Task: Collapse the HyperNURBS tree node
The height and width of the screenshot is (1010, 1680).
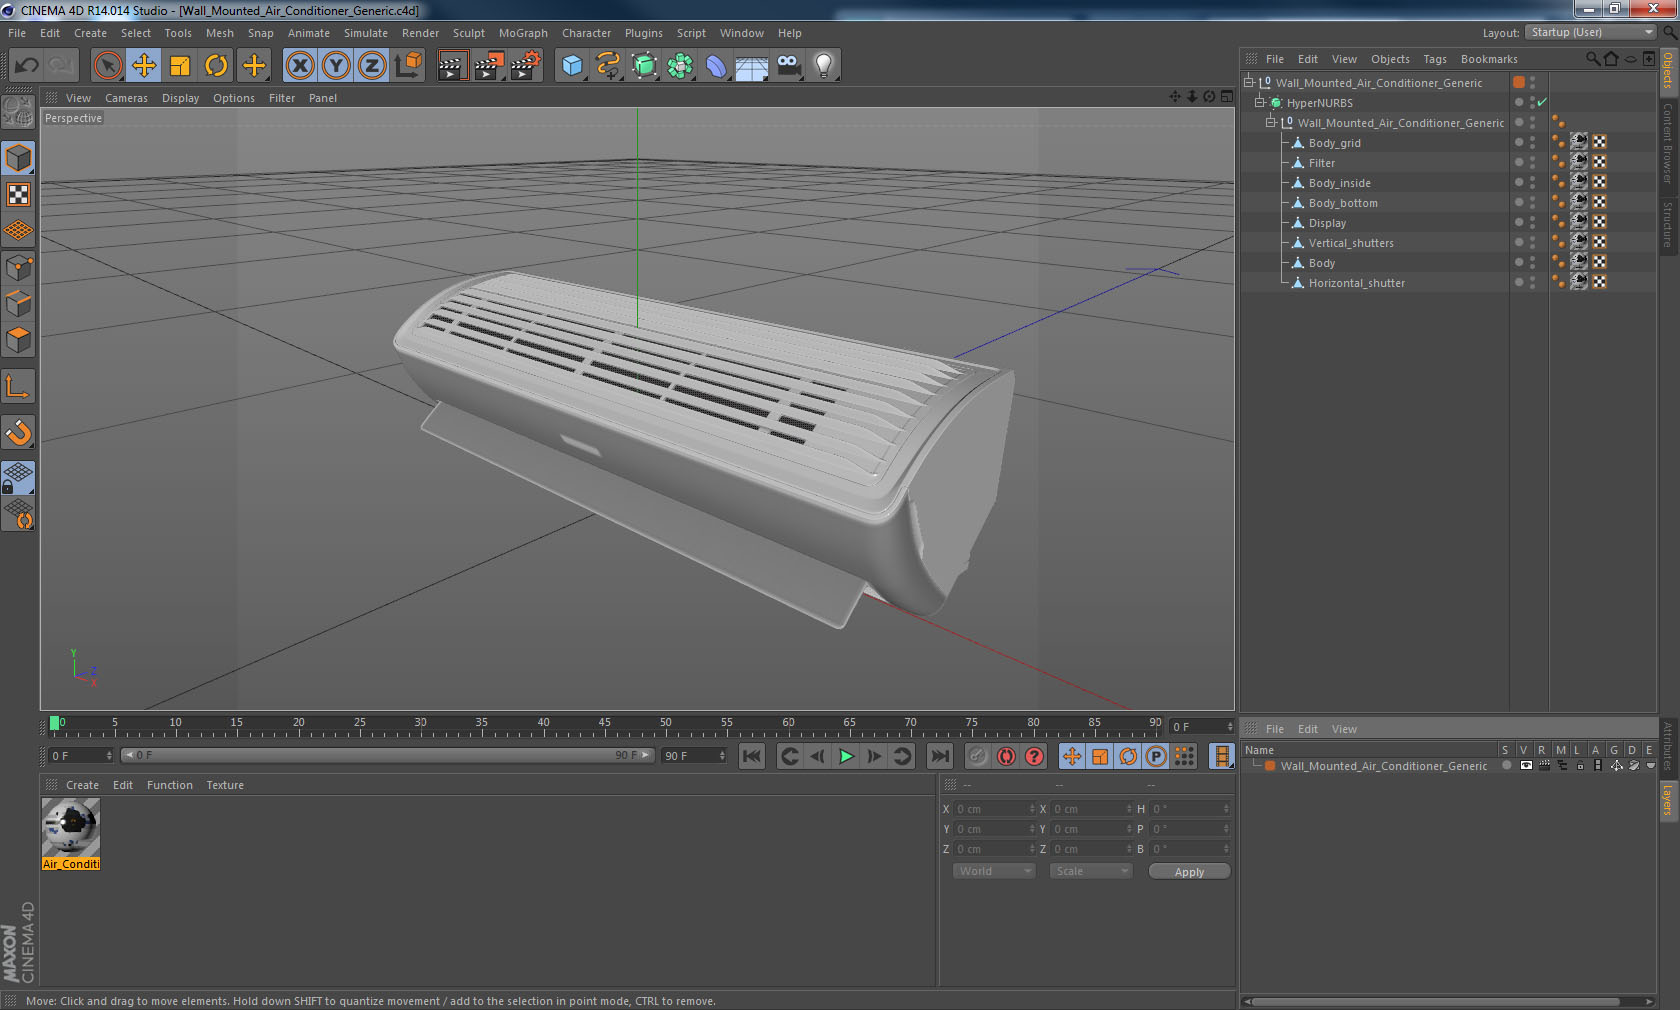Action: pyautogui.click(x=1260, y=103)
